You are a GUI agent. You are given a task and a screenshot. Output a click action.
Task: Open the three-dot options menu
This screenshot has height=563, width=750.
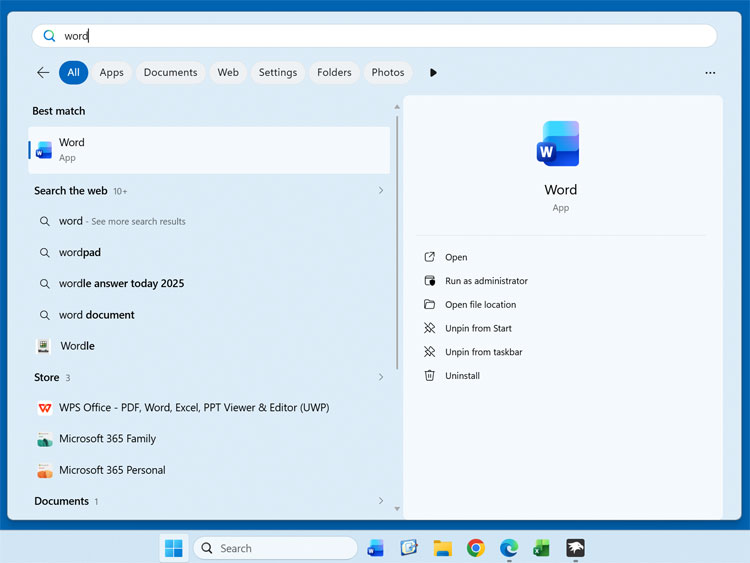click(710, 73)
